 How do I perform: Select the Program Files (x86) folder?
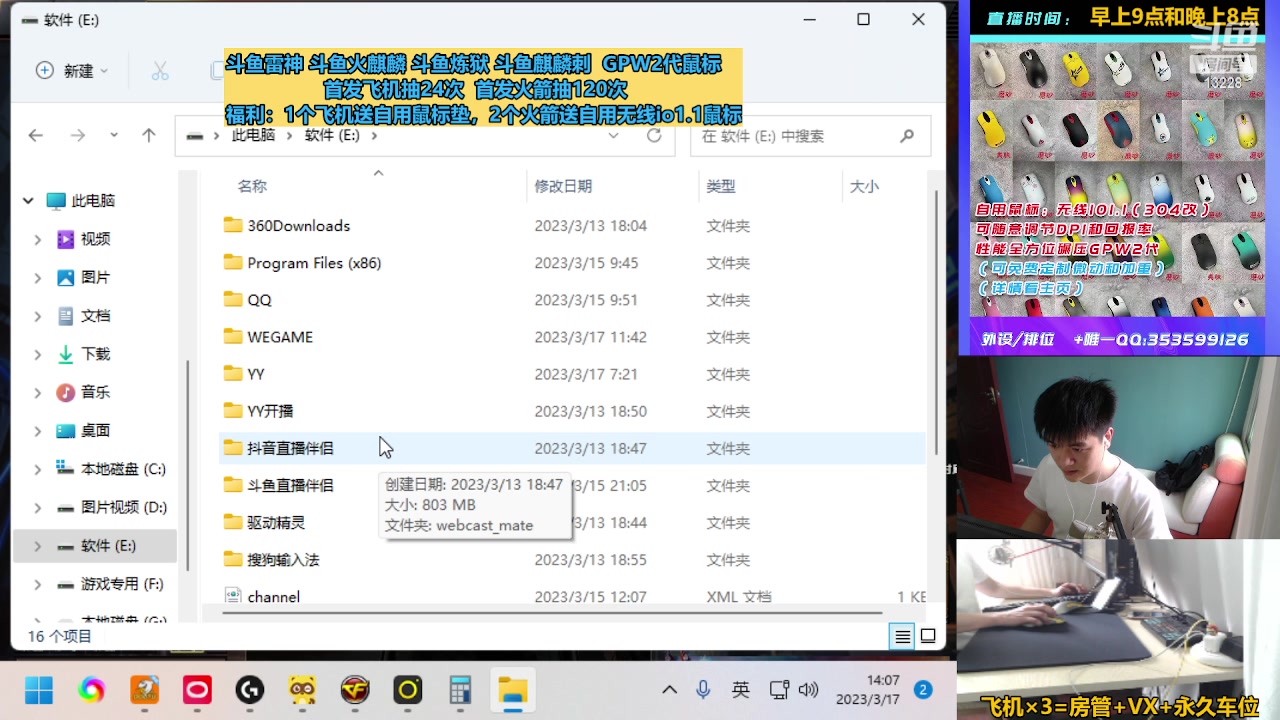coord(573,263)
